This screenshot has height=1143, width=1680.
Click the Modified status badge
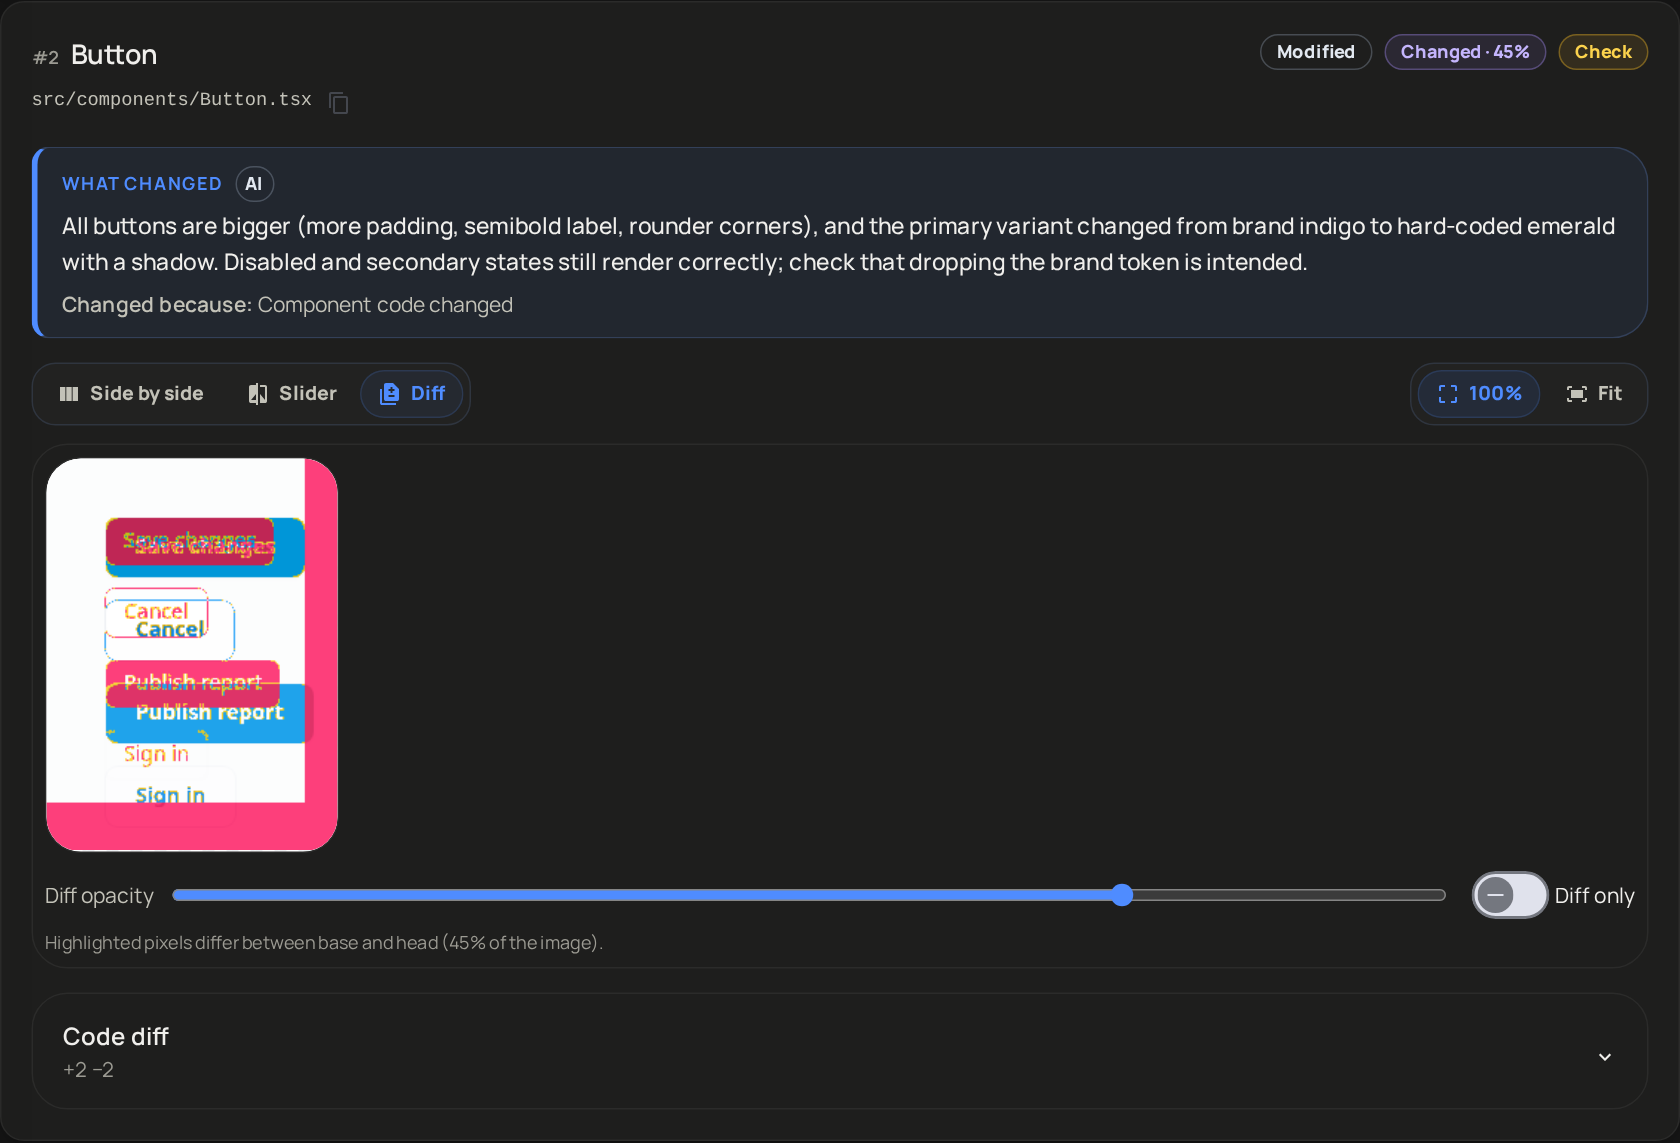point(1316,52)
